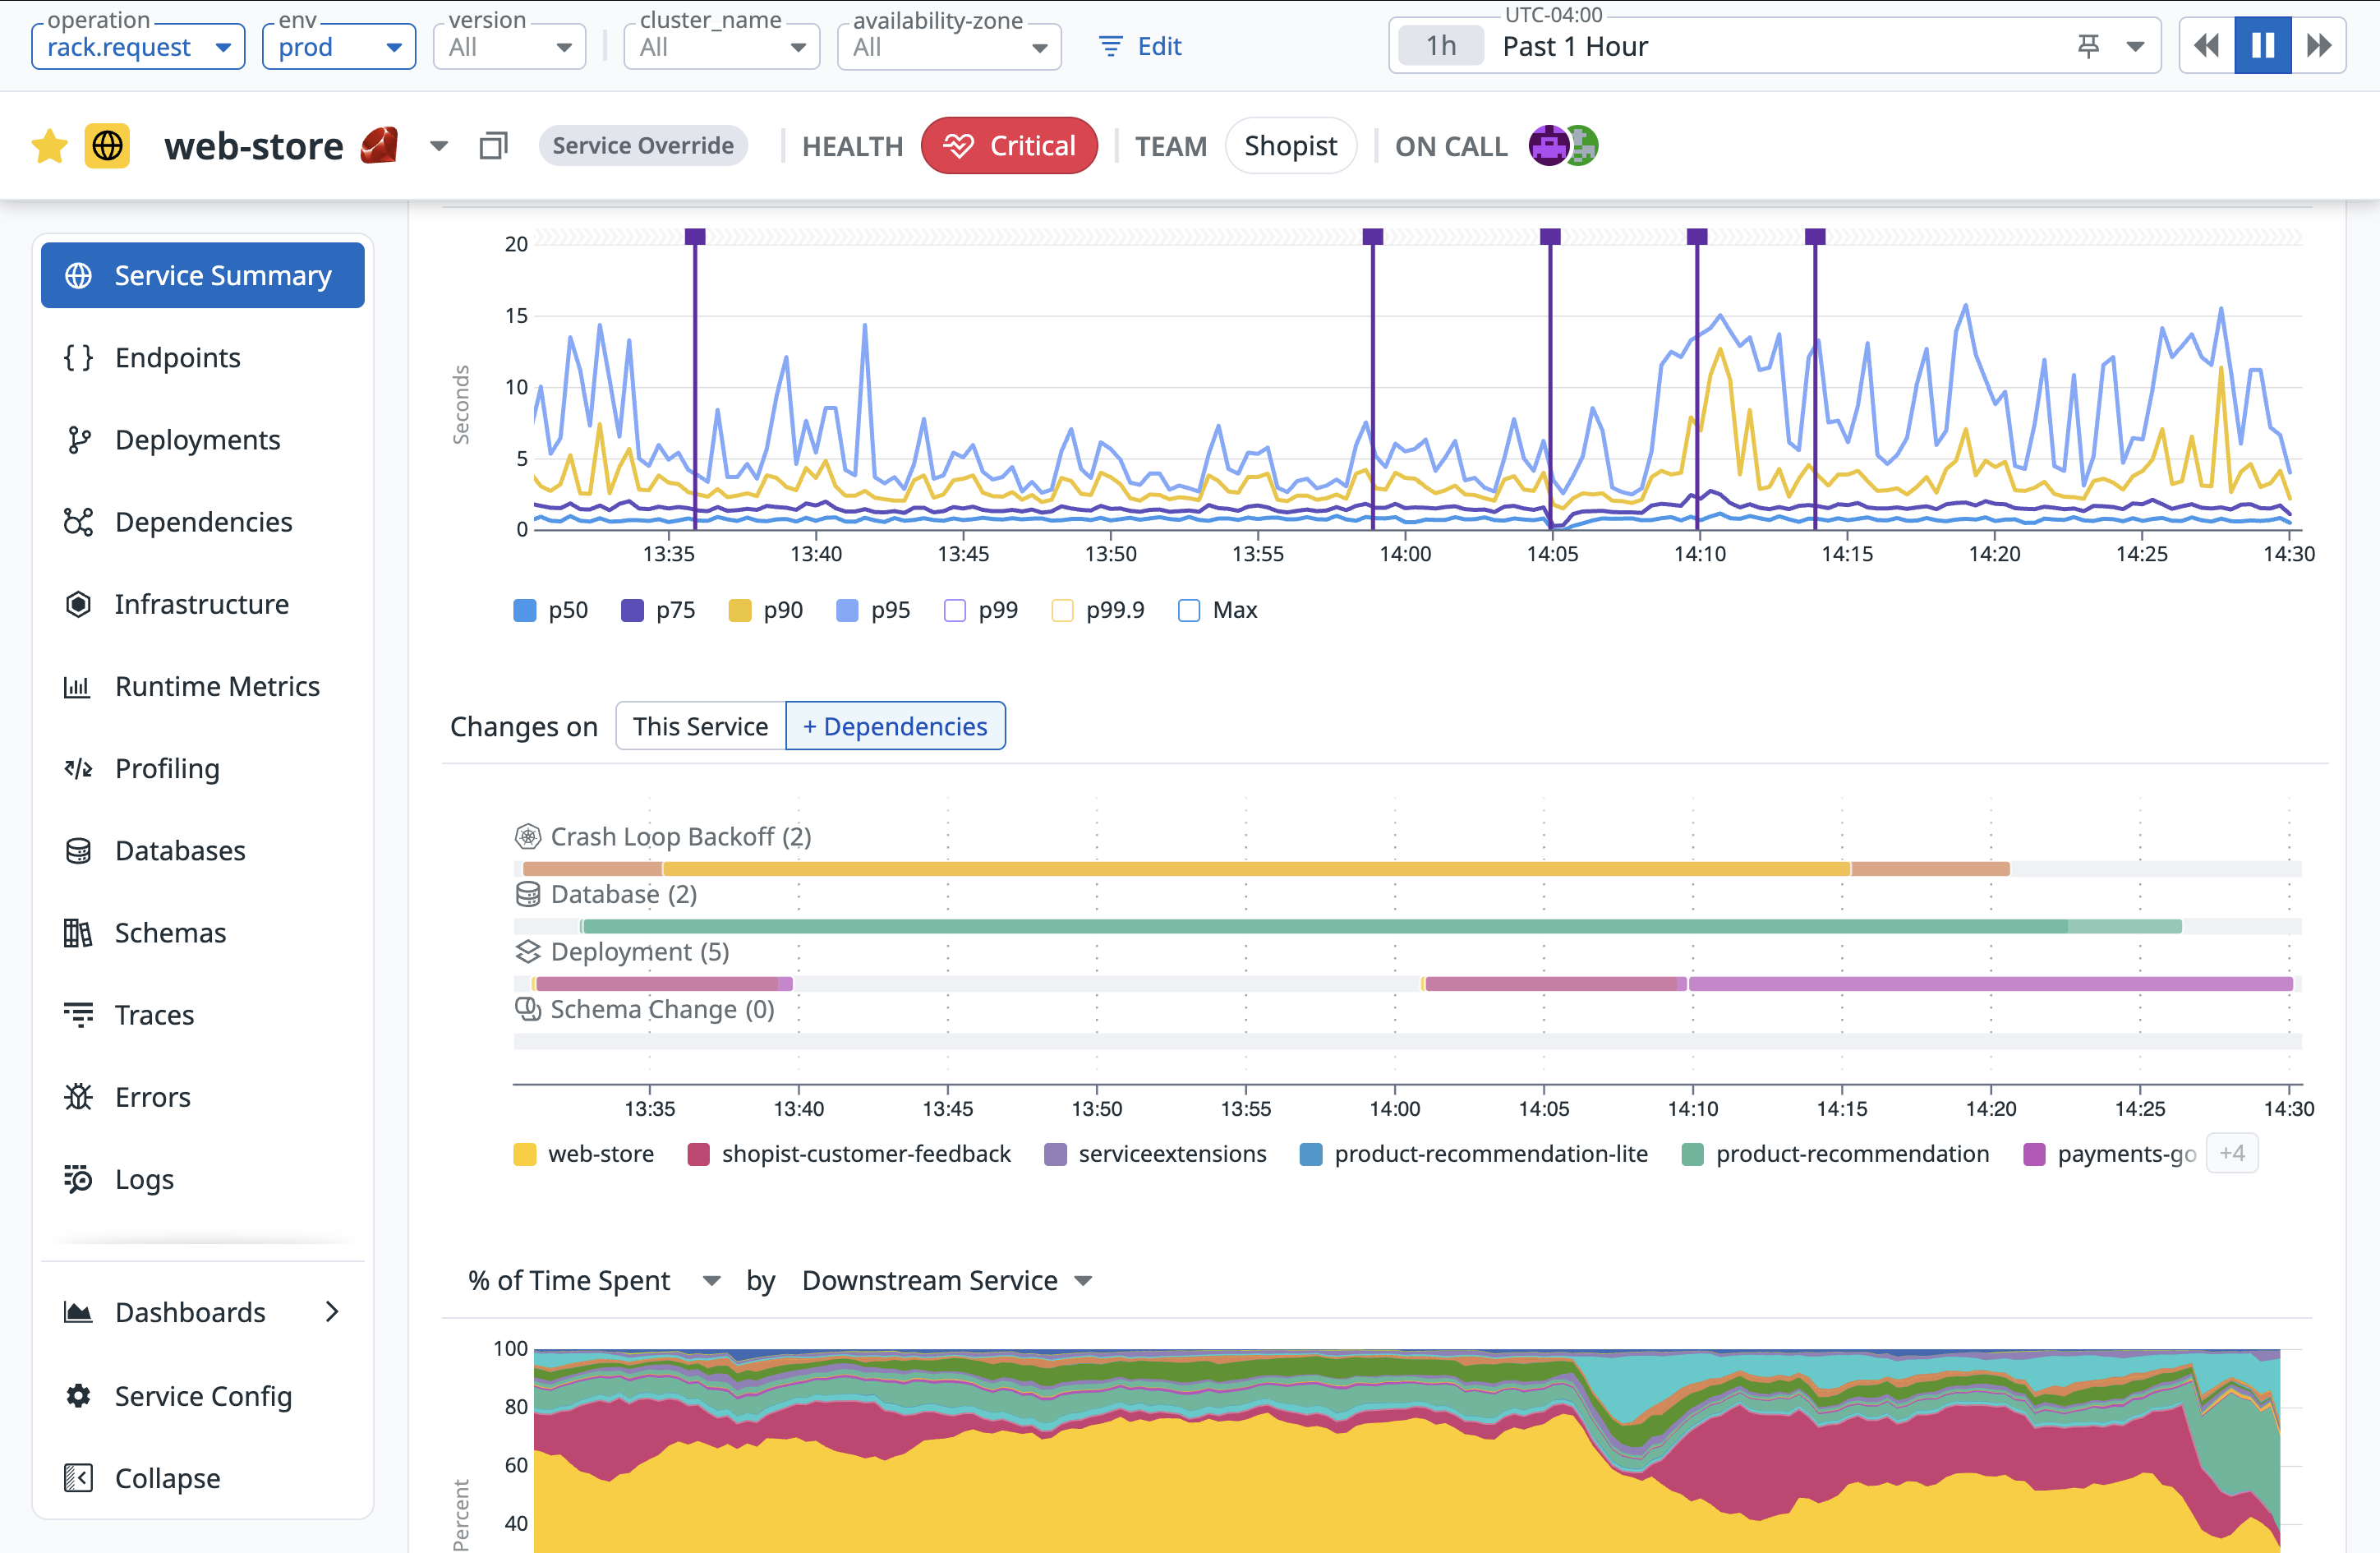The width and height of the screenshot is (2380, 1553).
Task: Click the pin time range icon
Action: point(2088,46)
